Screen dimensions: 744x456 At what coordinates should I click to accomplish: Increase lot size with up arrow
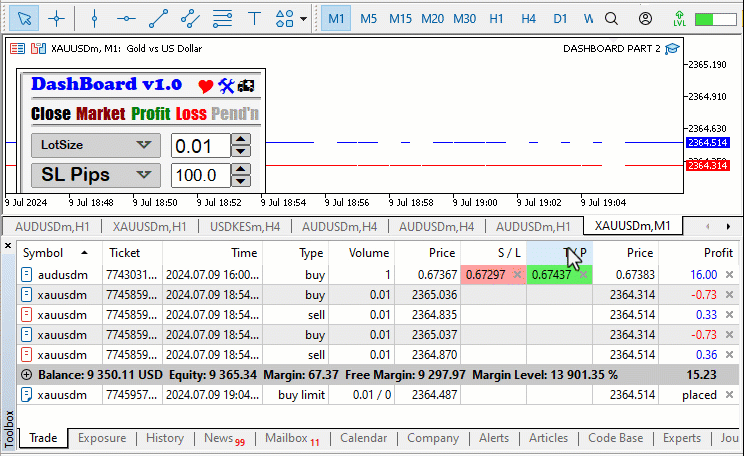pyautogui.click(x=241, y=140)
